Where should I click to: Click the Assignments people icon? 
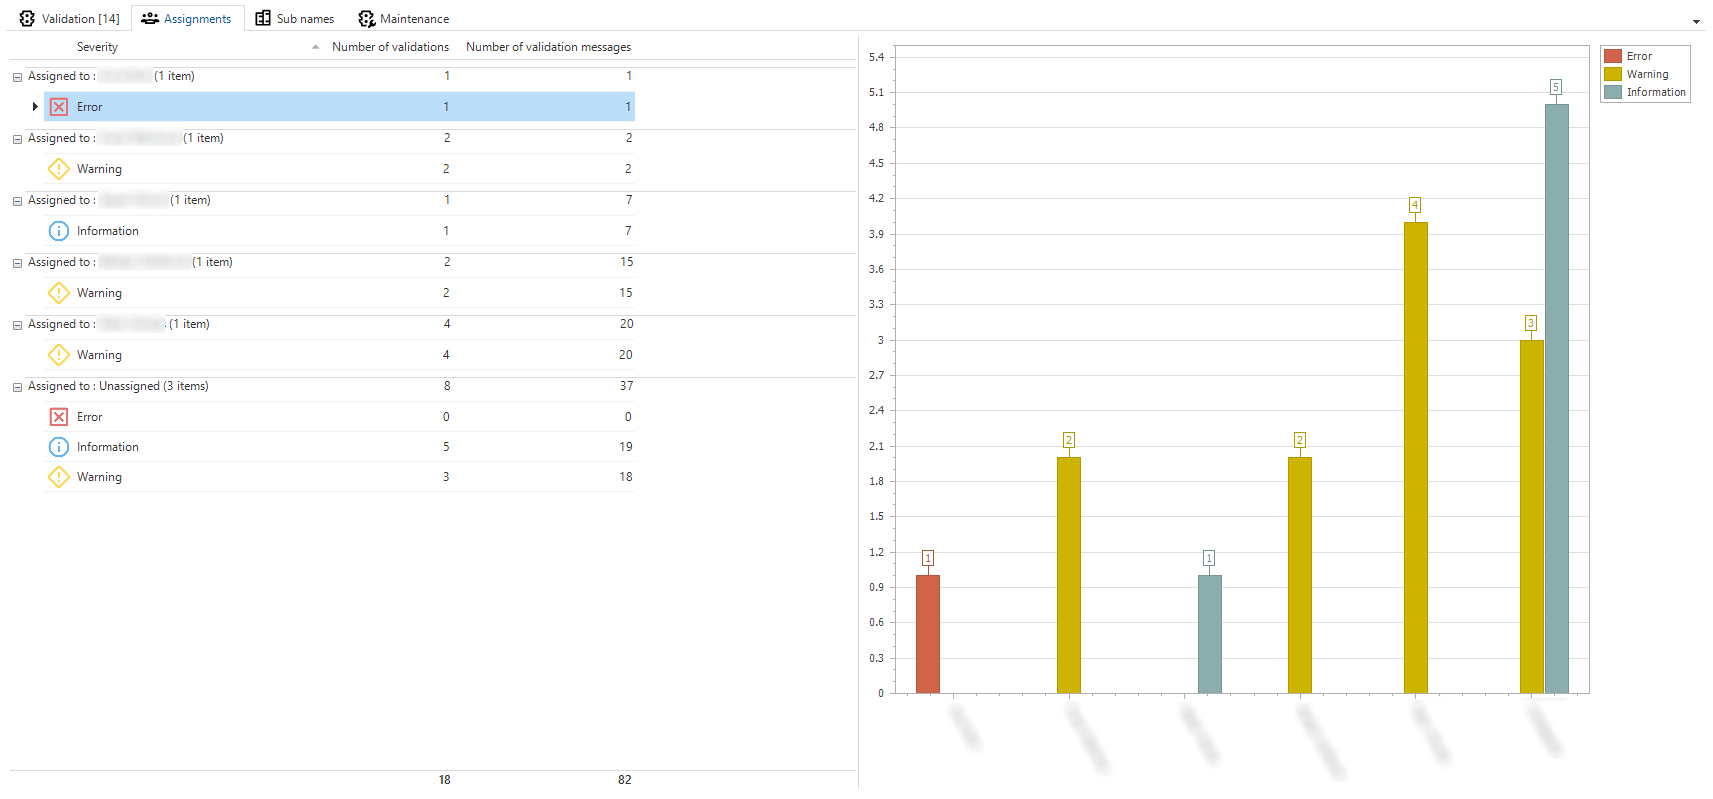pos(150,18)
